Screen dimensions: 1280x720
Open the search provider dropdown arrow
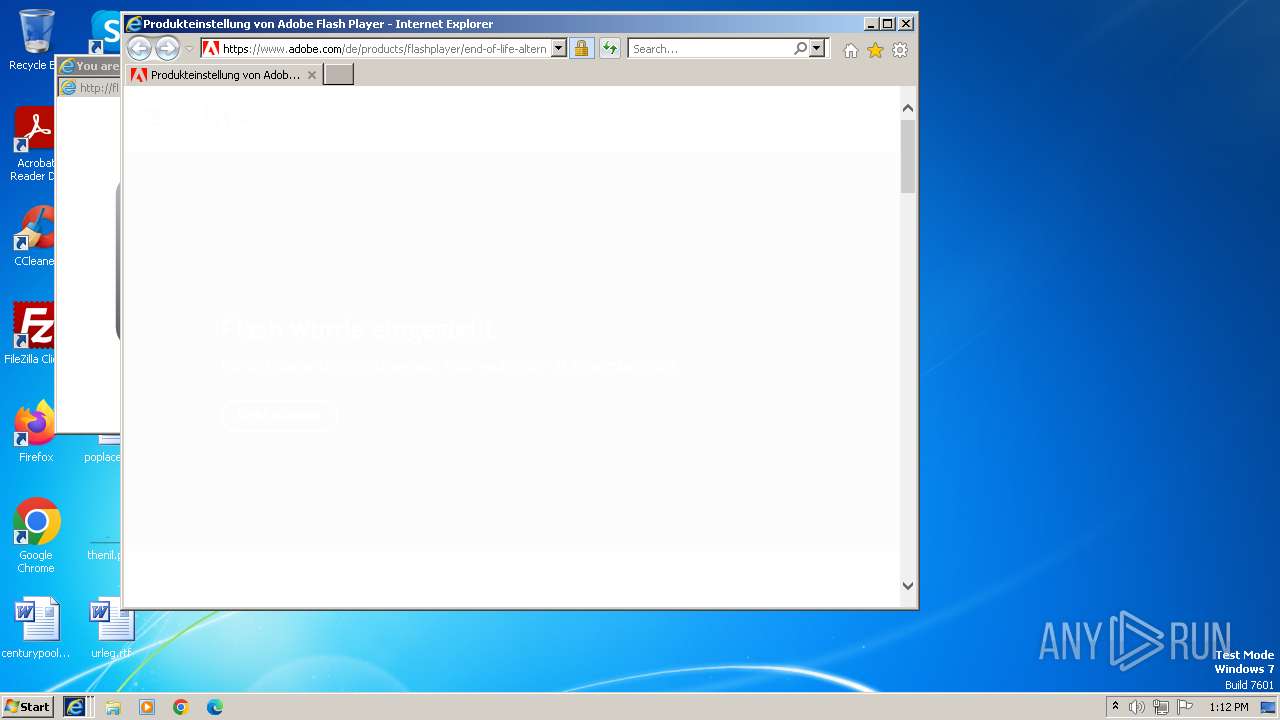pyautogui.click(x=817, y=48)
